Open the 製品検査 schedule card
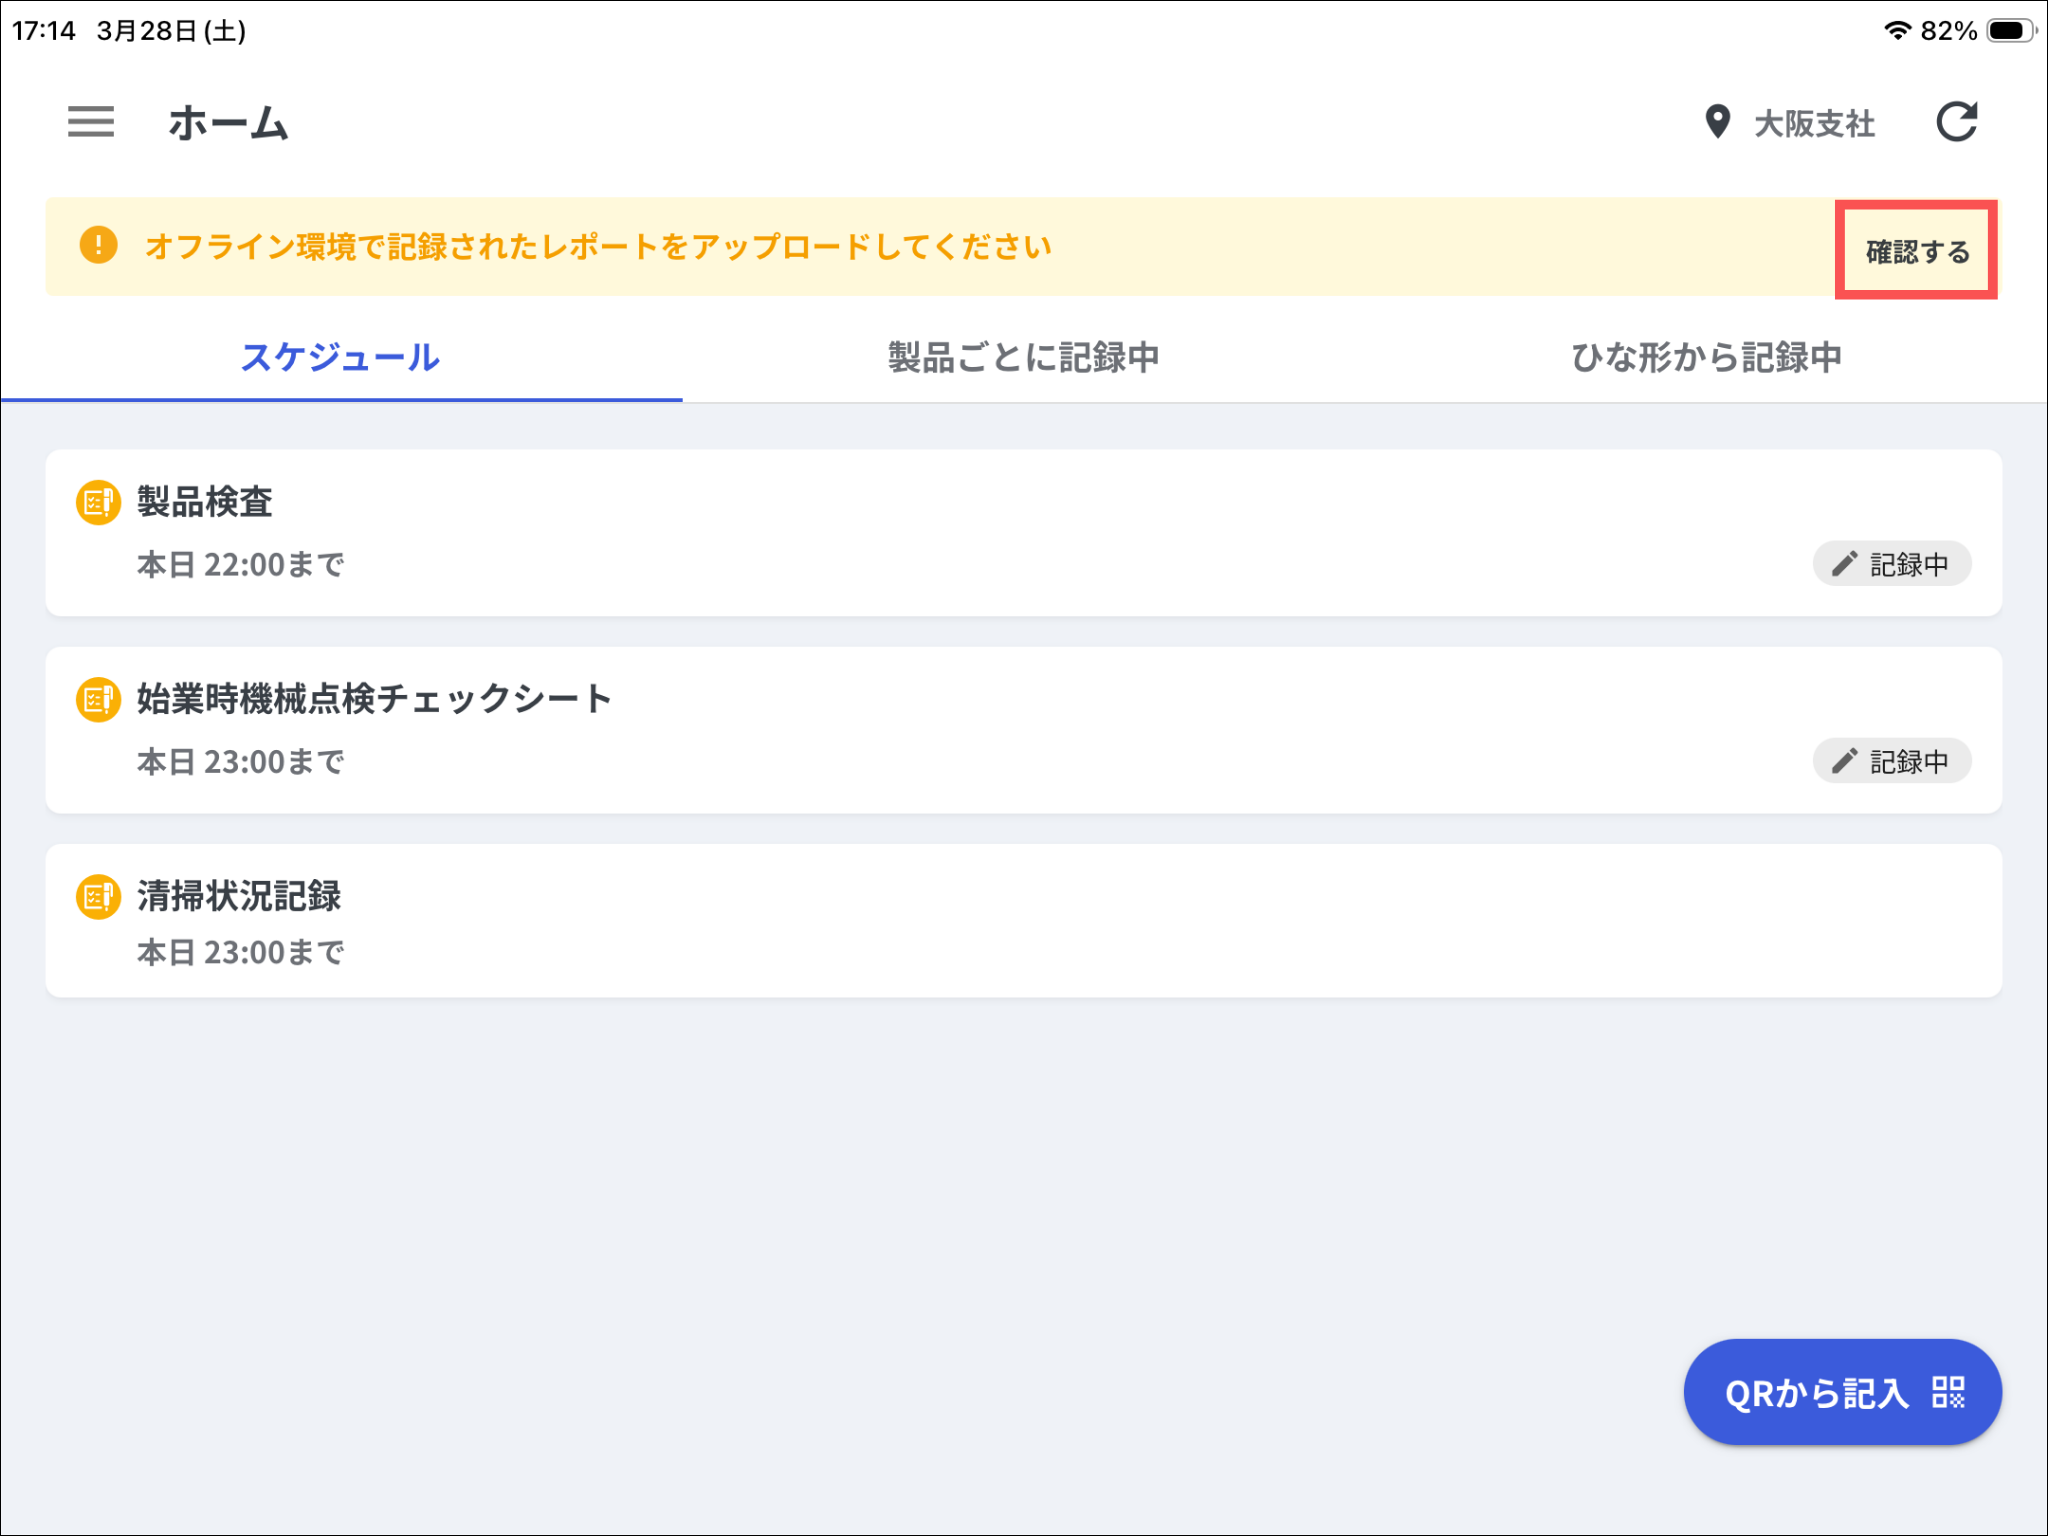The width and height of the screenshot is (2048, 1536). tap(900, 532)
